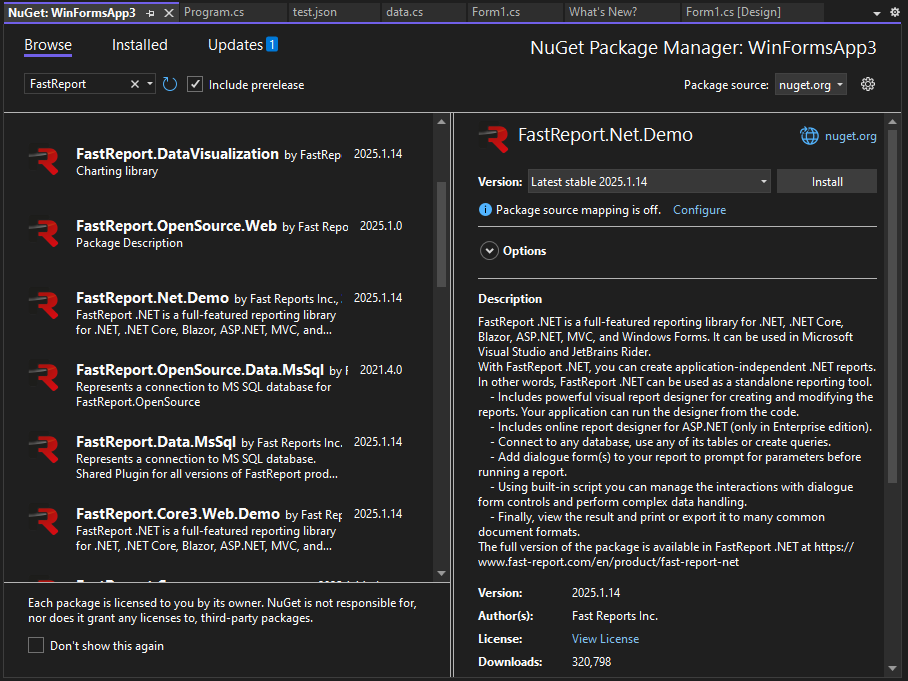Click the package source mapping info icon
The width and height of the screenshot is (908, 681).
tap(485, 210)
